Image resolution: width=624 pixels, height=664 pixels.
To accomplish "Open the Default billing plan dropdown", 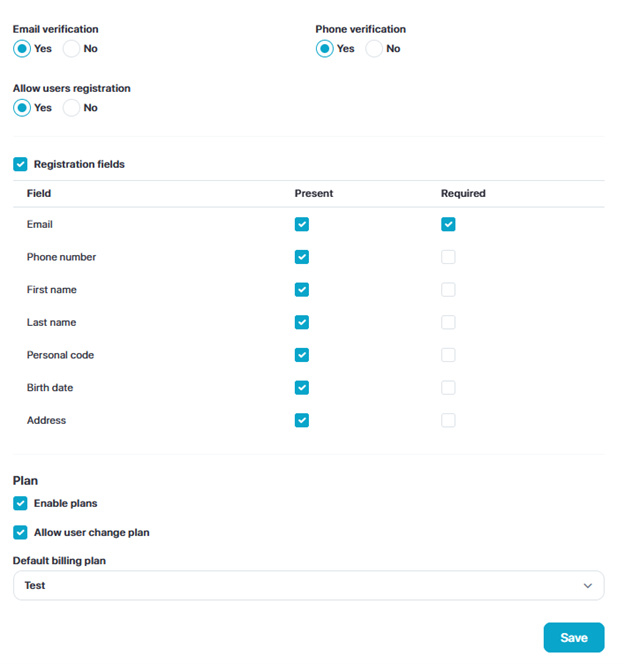I will 308,586.
